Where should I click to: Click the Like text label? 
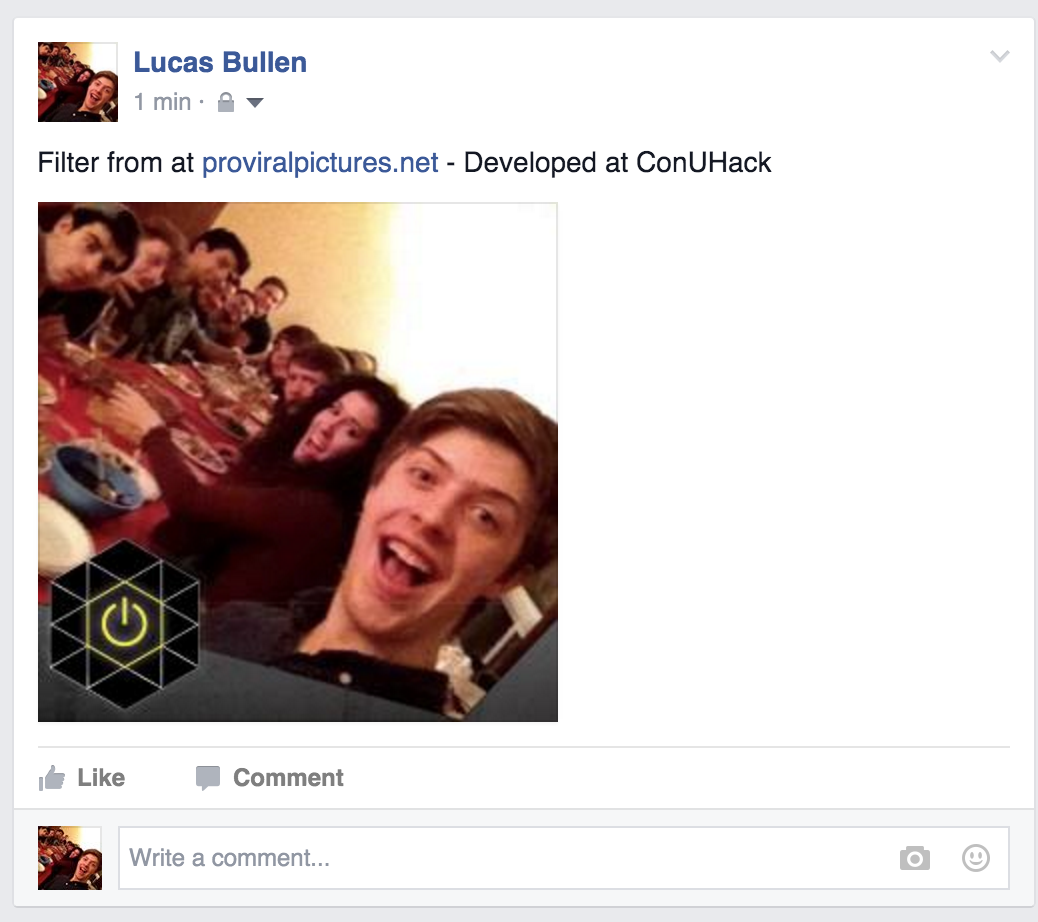[101, 778]
